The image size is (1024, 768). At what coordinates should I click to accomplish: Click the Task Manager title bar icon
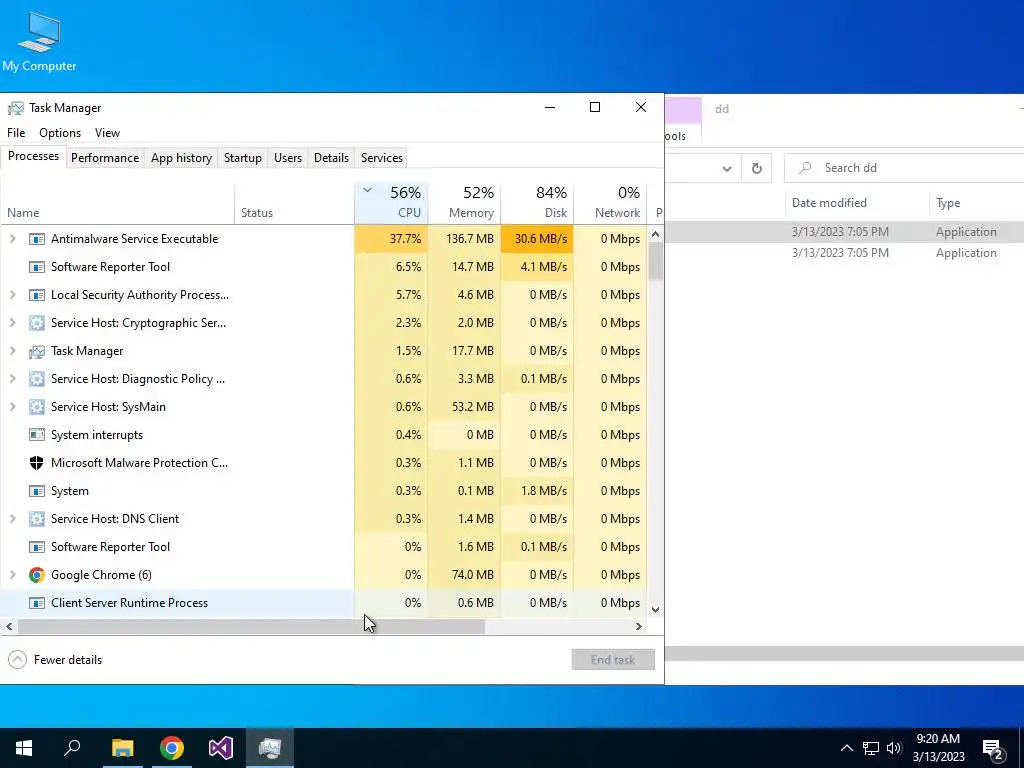click(x=16, y=108)
